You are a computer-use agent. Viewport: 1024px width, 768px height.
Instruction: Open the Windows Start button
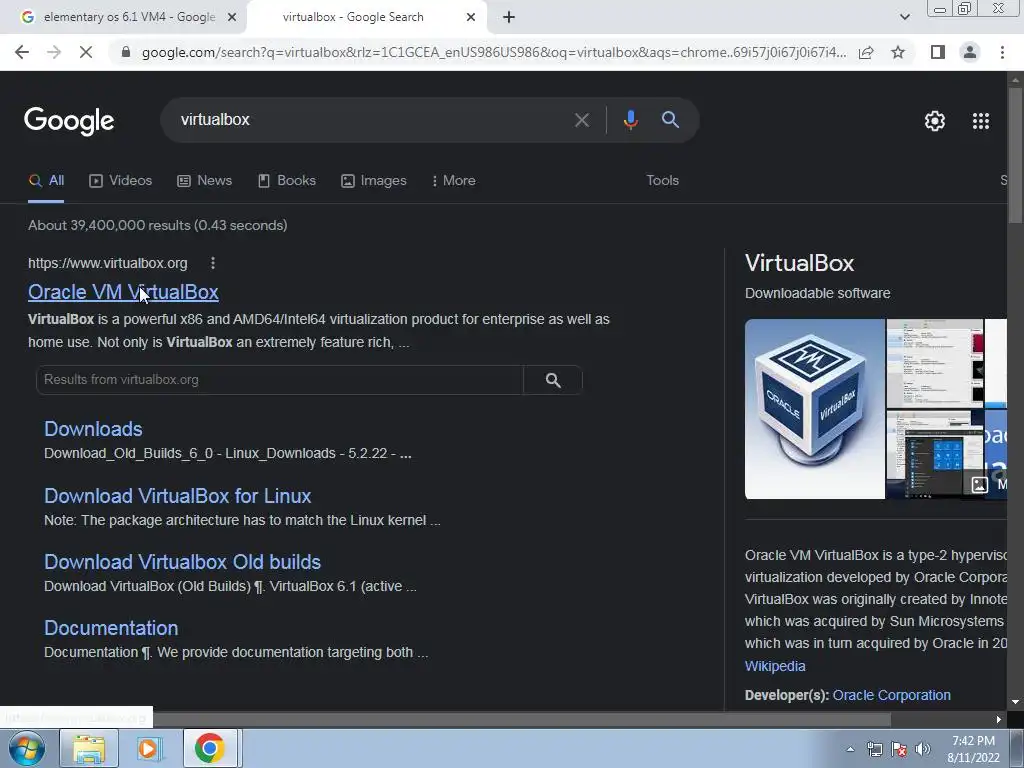[x=26, y=748]
